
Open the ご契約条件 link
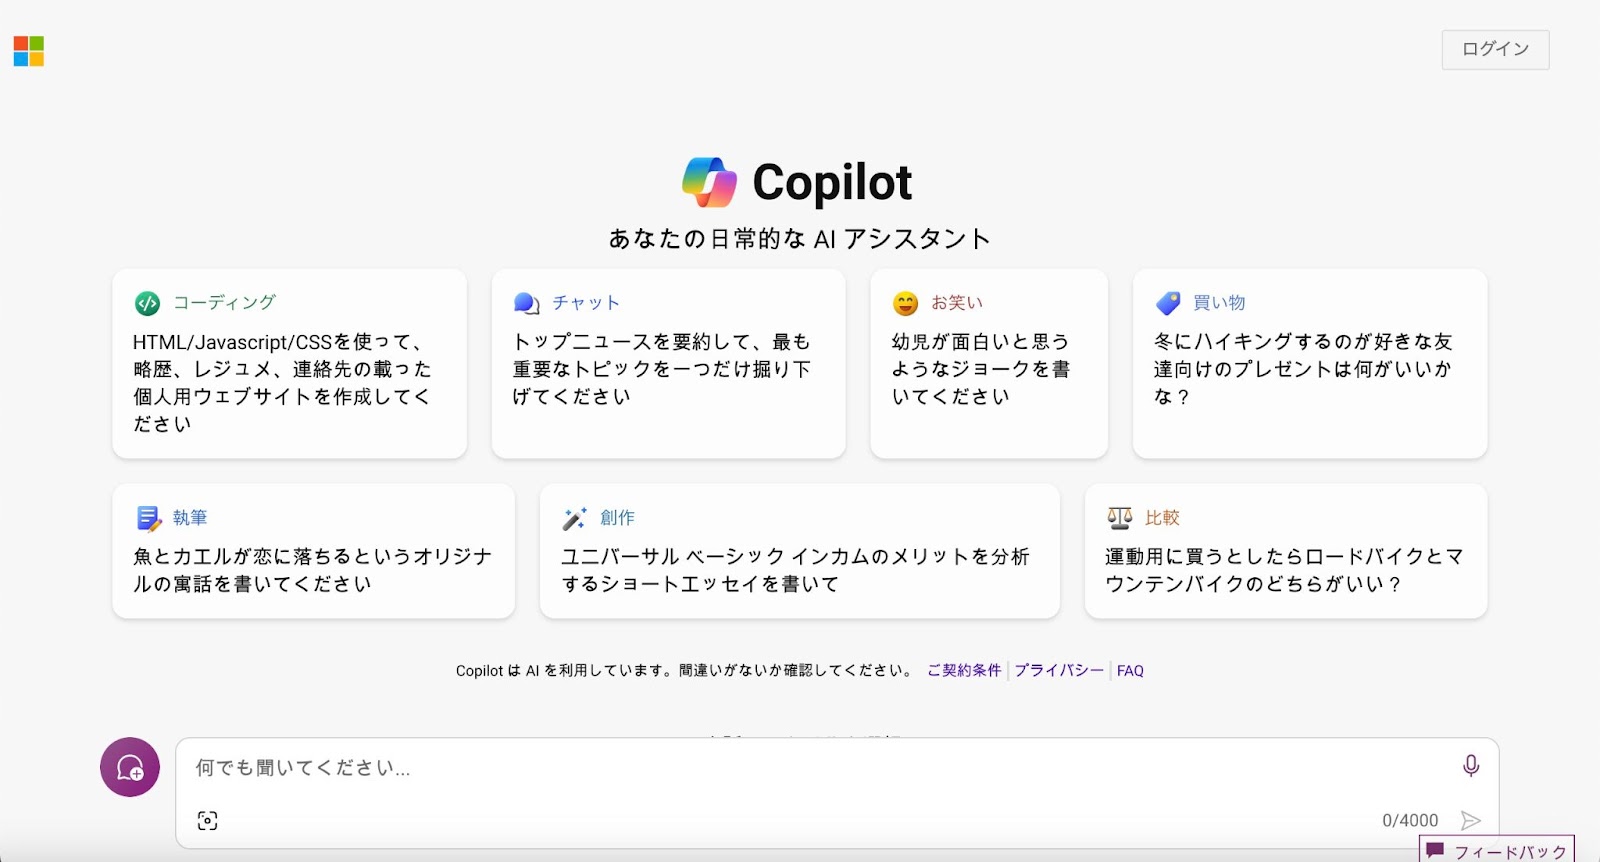click(x=964, y=670)
